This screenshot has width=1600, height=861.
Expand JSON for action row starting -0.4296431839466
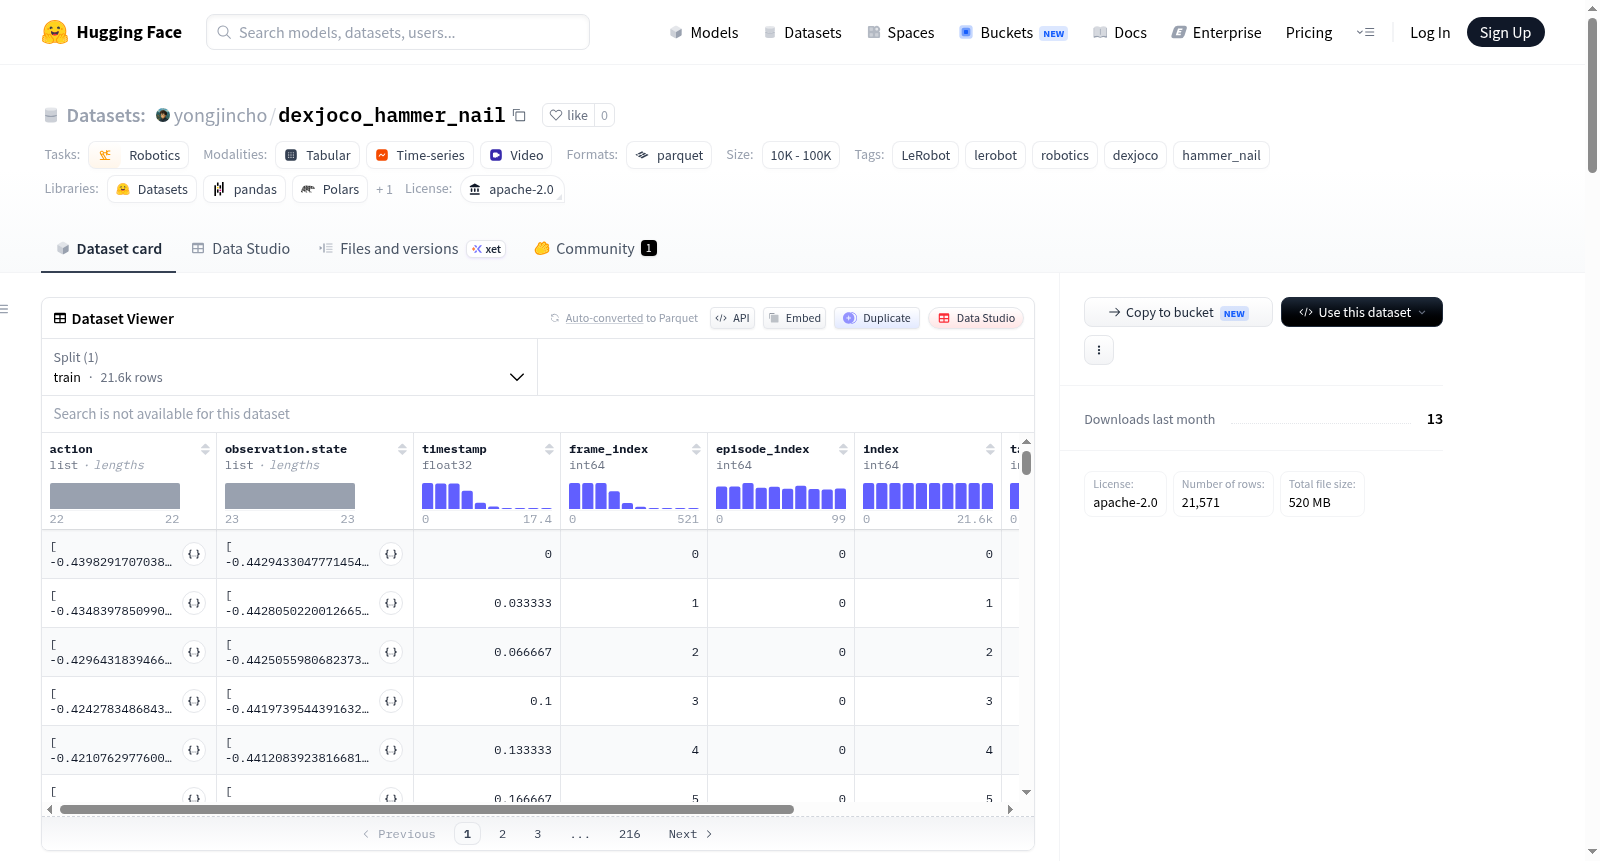[x=194, y=652]
